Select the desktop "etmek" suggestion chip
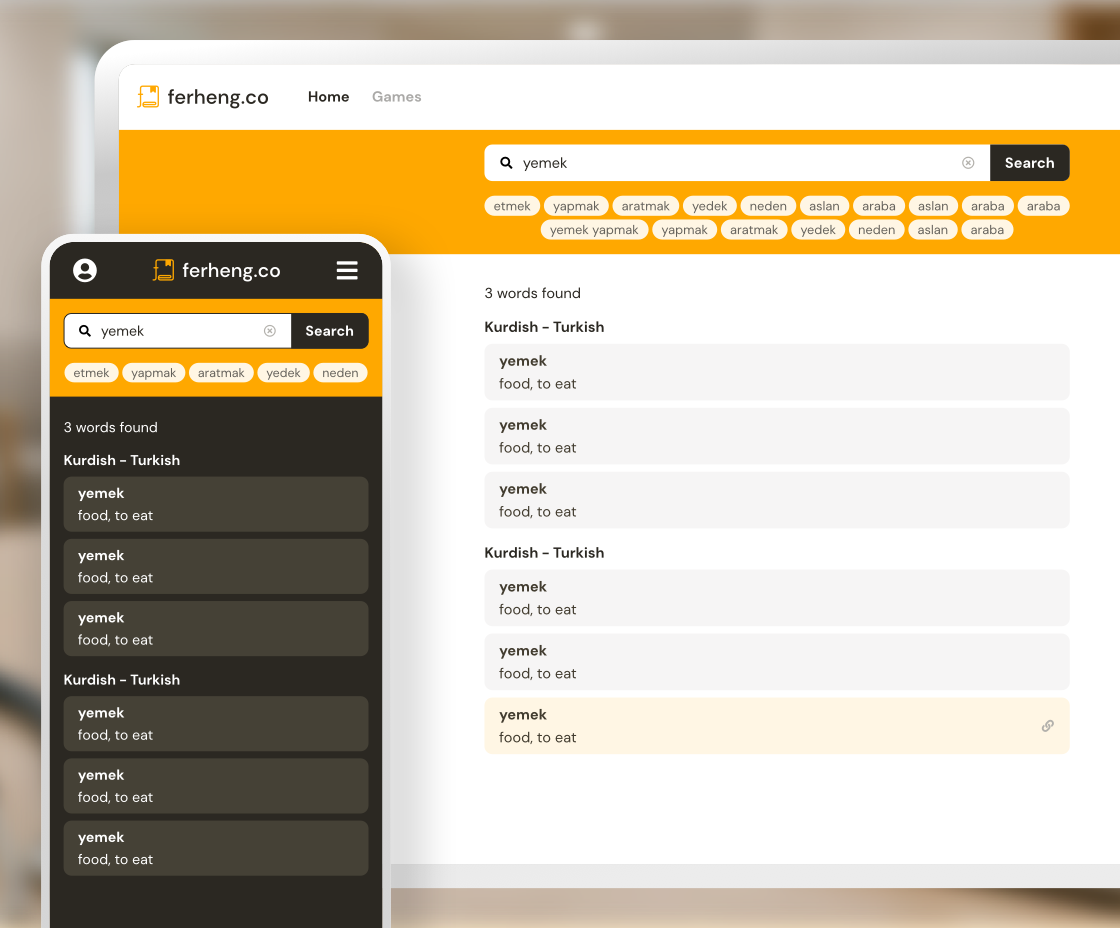This screenshot has width=1120, height=928. pyautogui.click(x=512, y=206)
